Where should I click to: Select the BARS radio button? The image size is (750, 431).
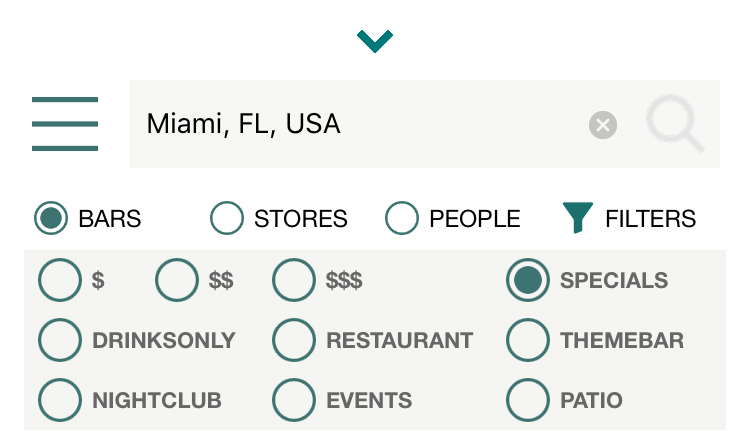pyautogui.click(x=51, y=218)
